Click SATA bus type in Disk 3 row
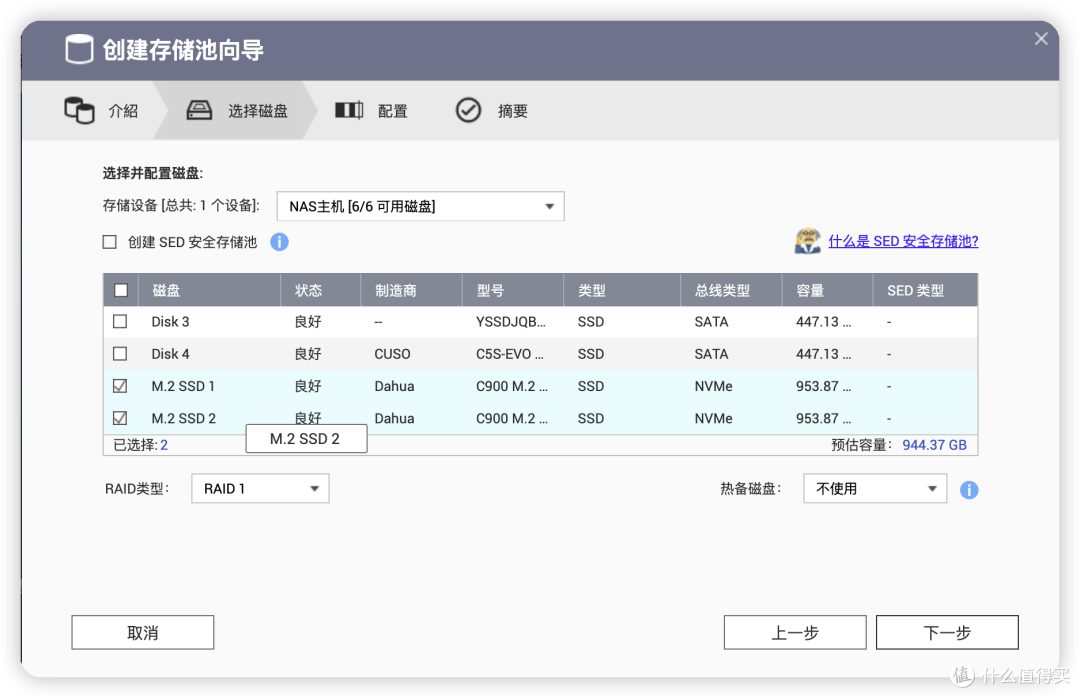The width and height of the screenshot is (1080, 698). pyautogui.click(x=712, y=322)
